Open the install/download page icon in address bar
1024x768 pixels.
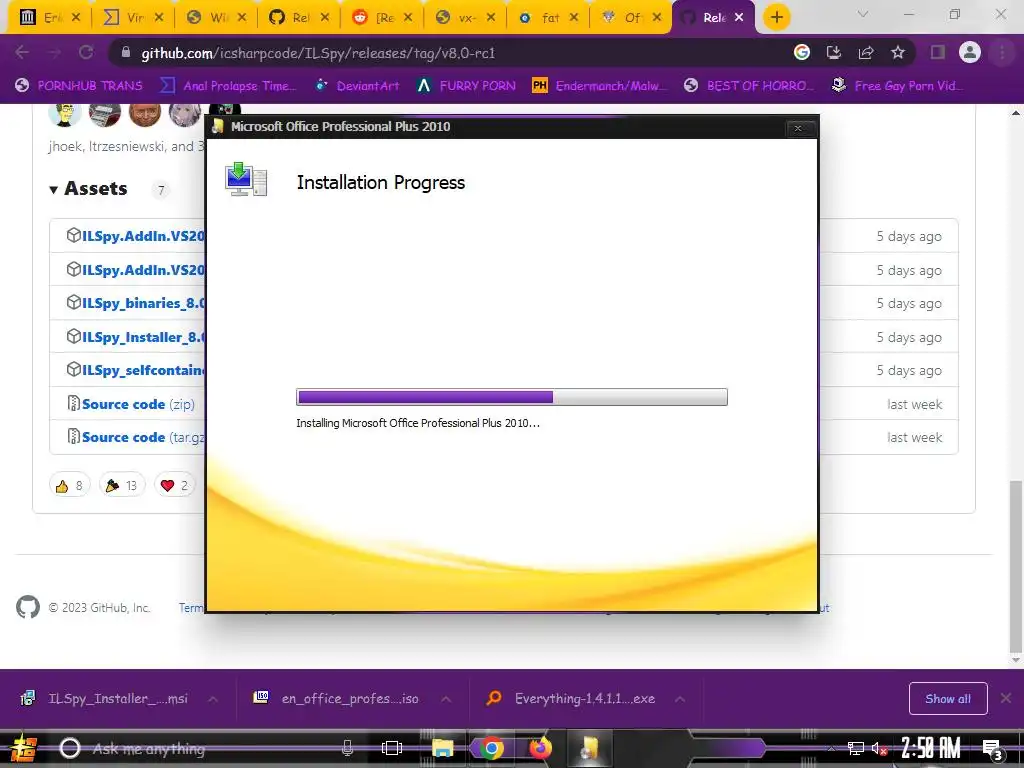point(834,53)
